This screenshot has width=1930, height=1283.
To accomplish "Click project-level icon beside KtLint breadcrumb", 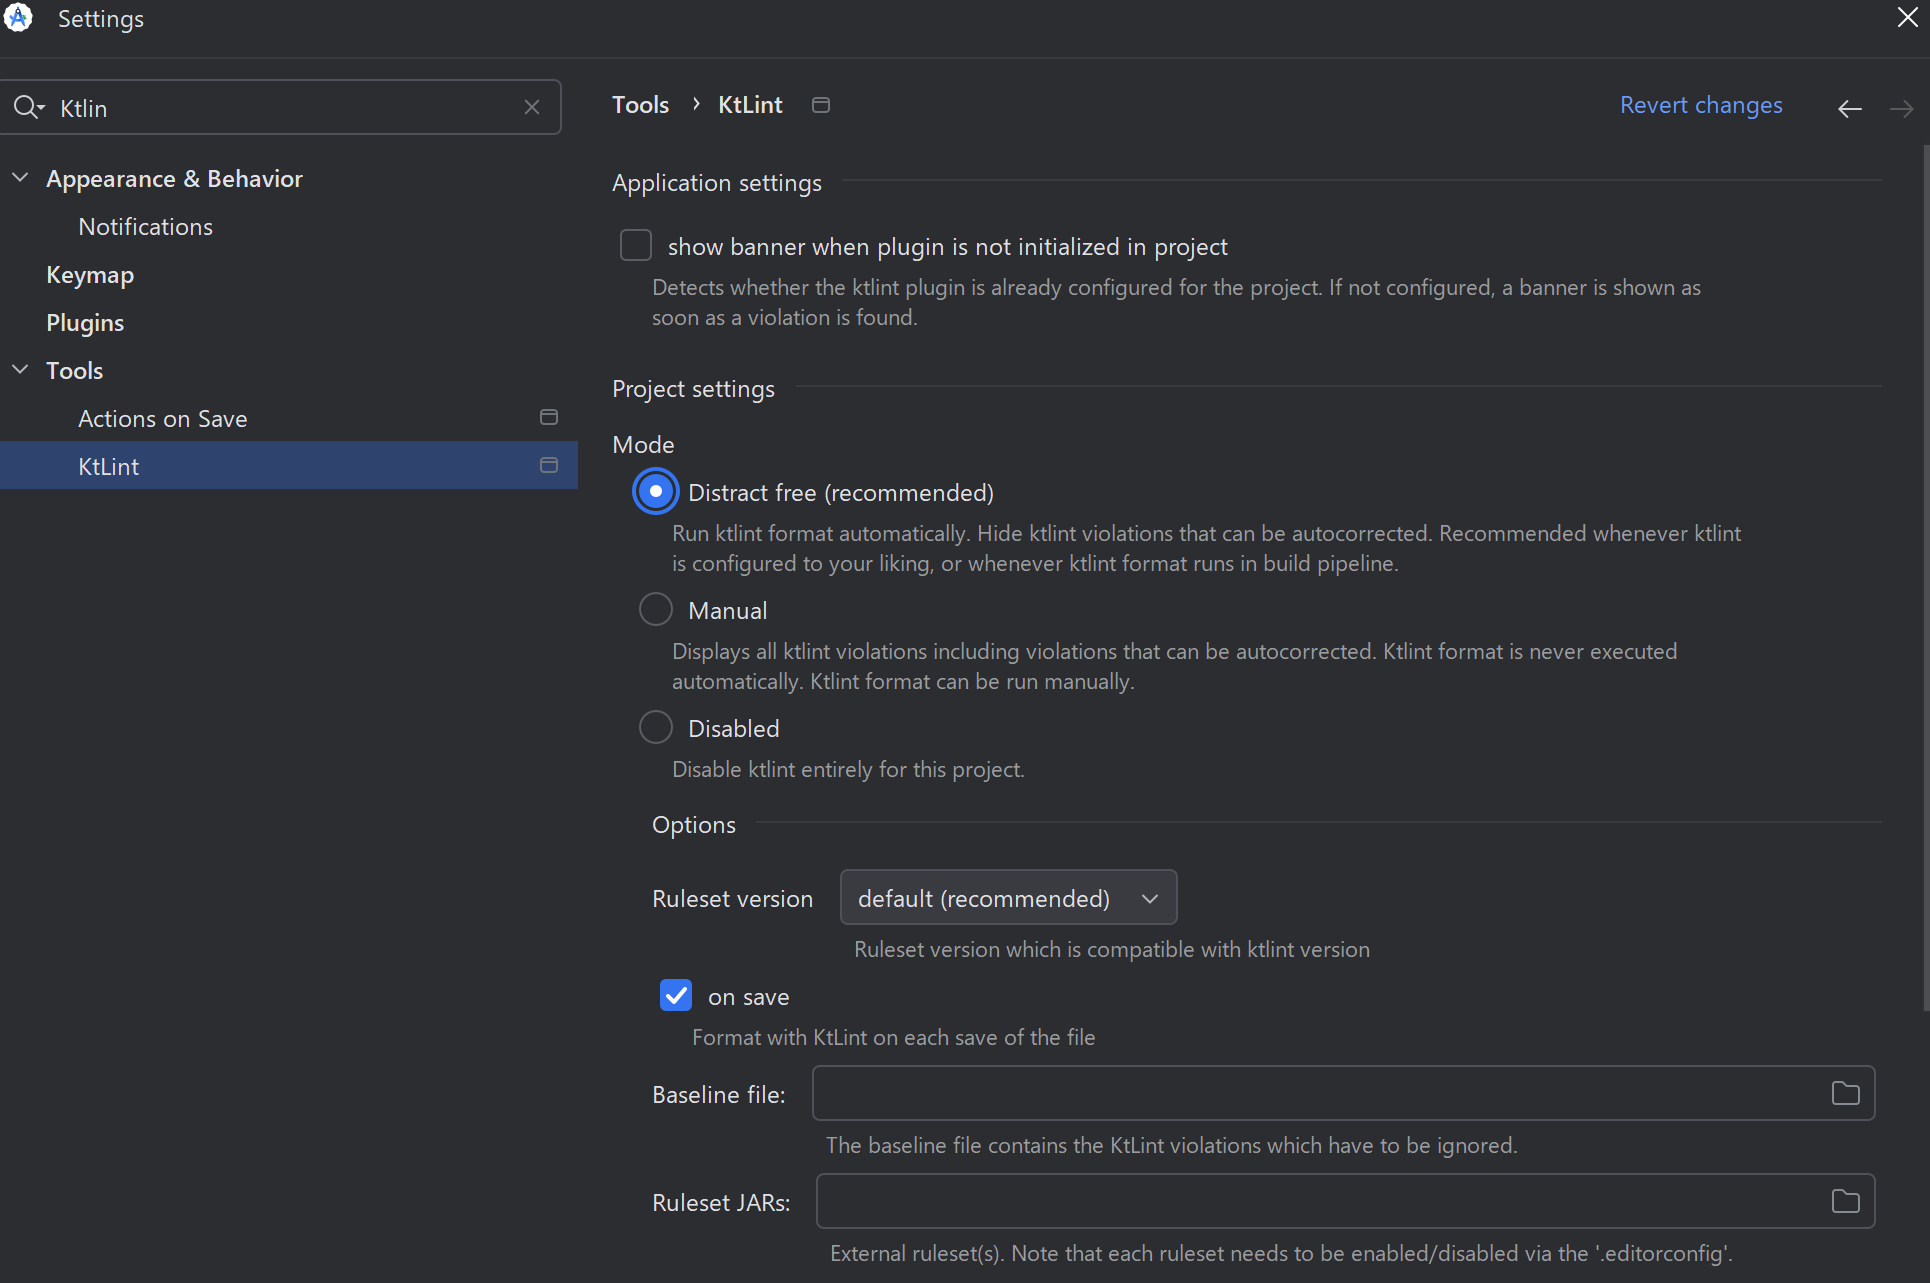I will [x=821, y=105].
